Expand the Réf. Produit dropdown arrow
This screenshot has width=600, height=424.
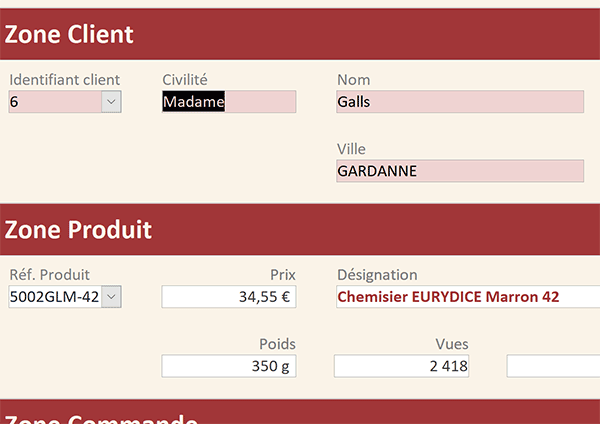point(111,297)
